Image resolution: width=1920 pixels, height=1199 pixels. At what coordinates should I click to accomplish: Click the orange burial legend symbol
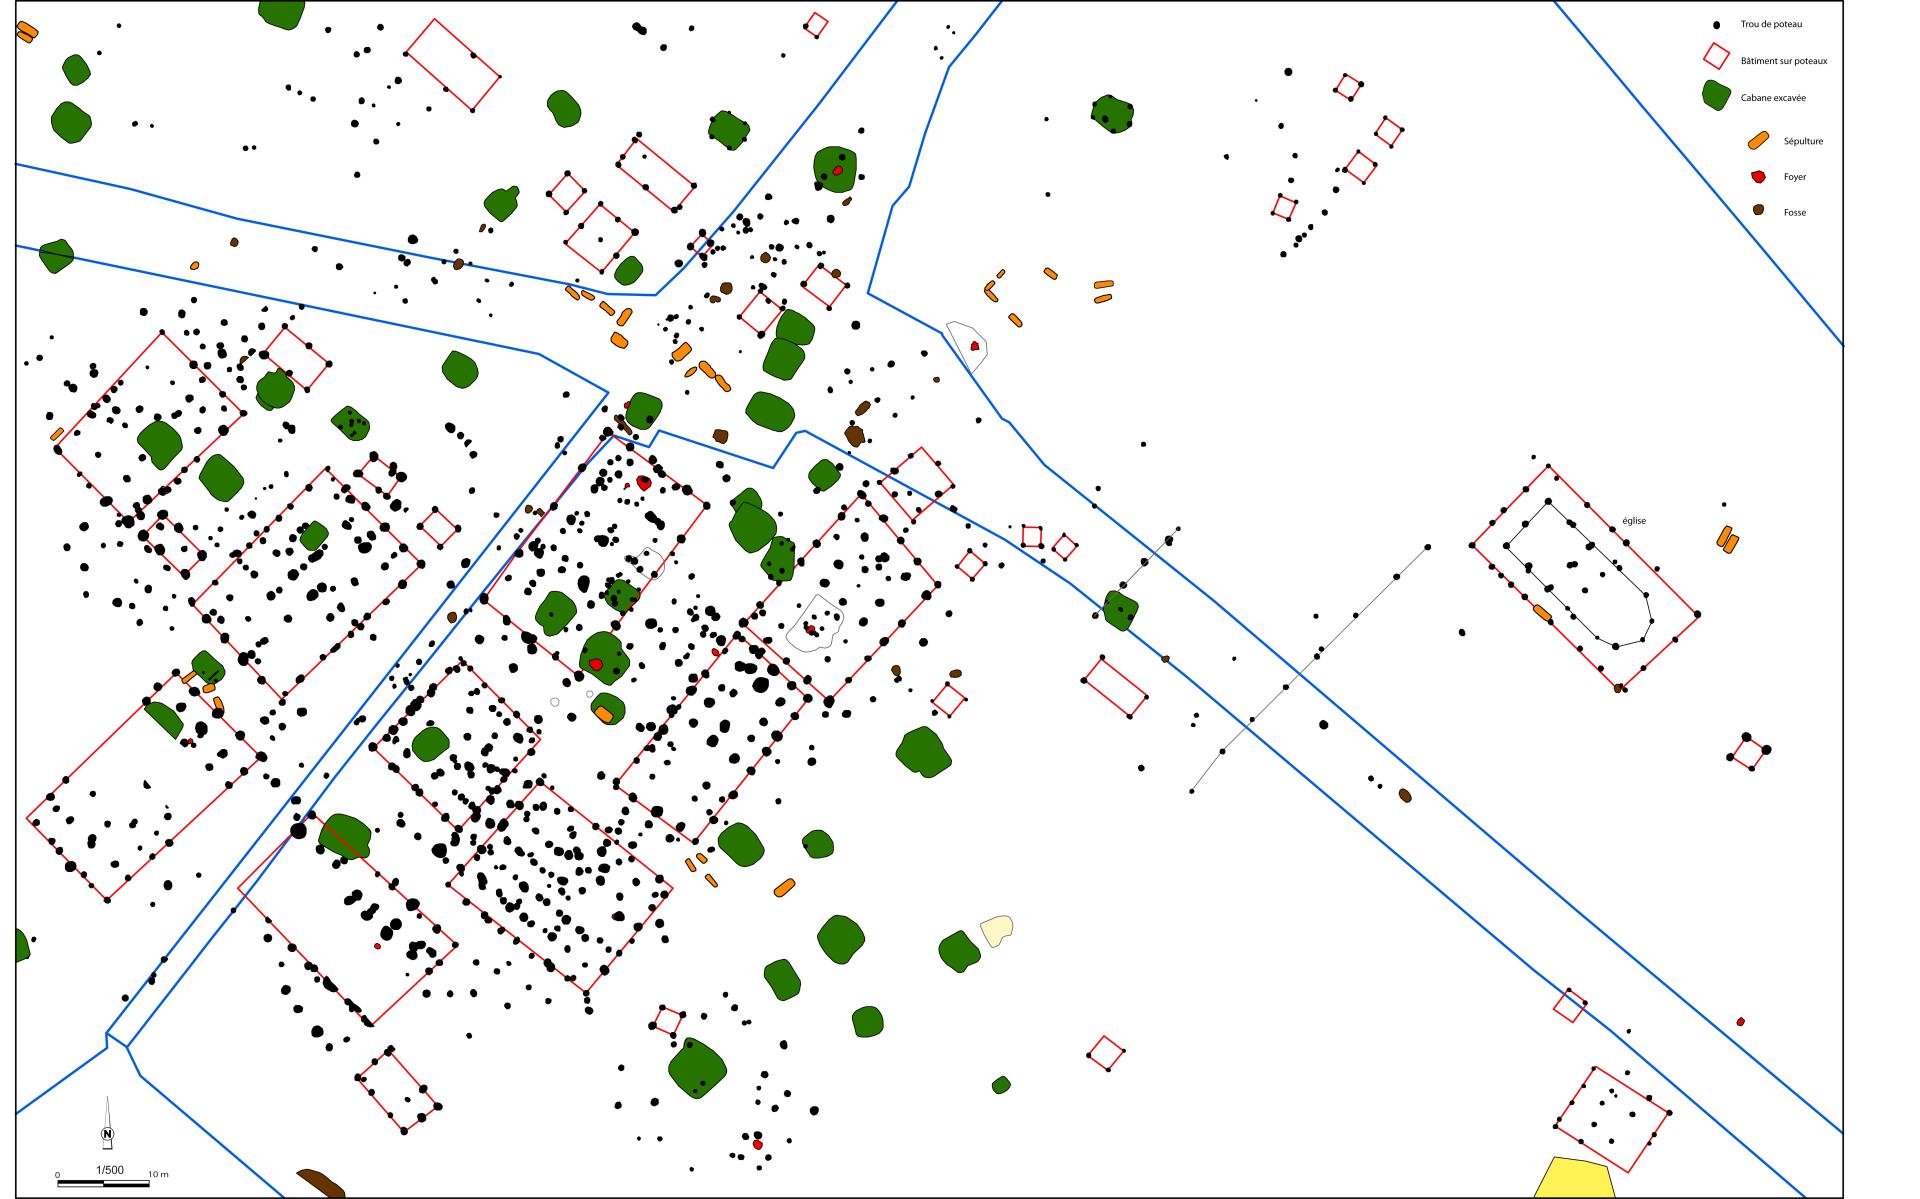[x=1759, y=141]
